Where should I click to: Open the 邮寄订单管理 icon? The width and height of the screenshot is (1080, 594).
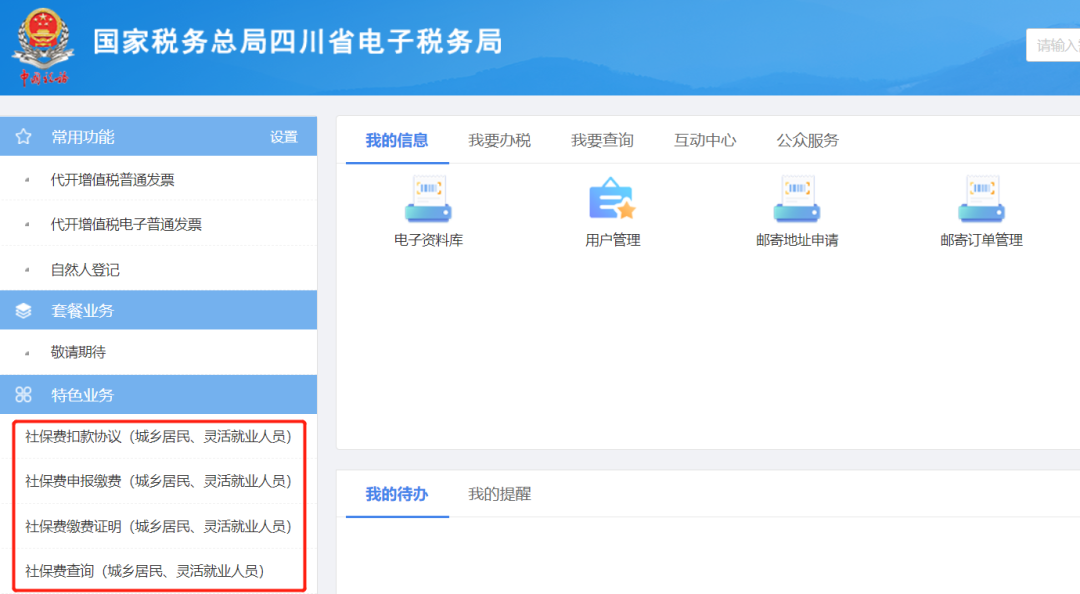click(982, 199)
